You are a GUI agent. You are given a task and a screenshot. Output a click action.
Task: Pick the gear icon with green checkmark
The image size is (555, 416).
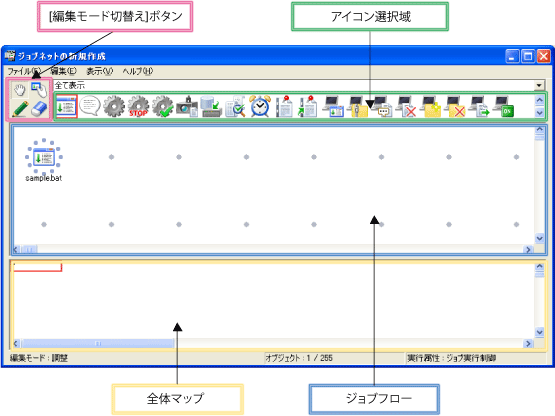pyautogui.click(x=163, y=106)
